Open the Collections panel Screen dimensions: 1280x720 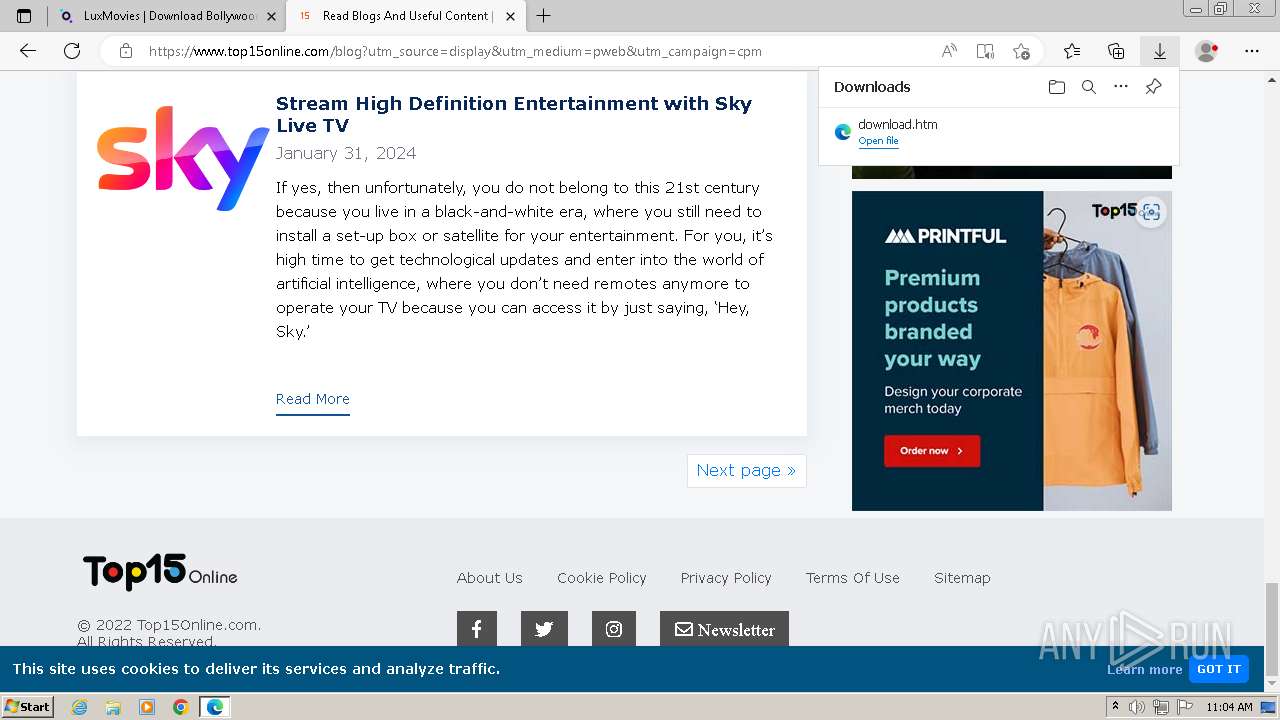[1116, 51]
